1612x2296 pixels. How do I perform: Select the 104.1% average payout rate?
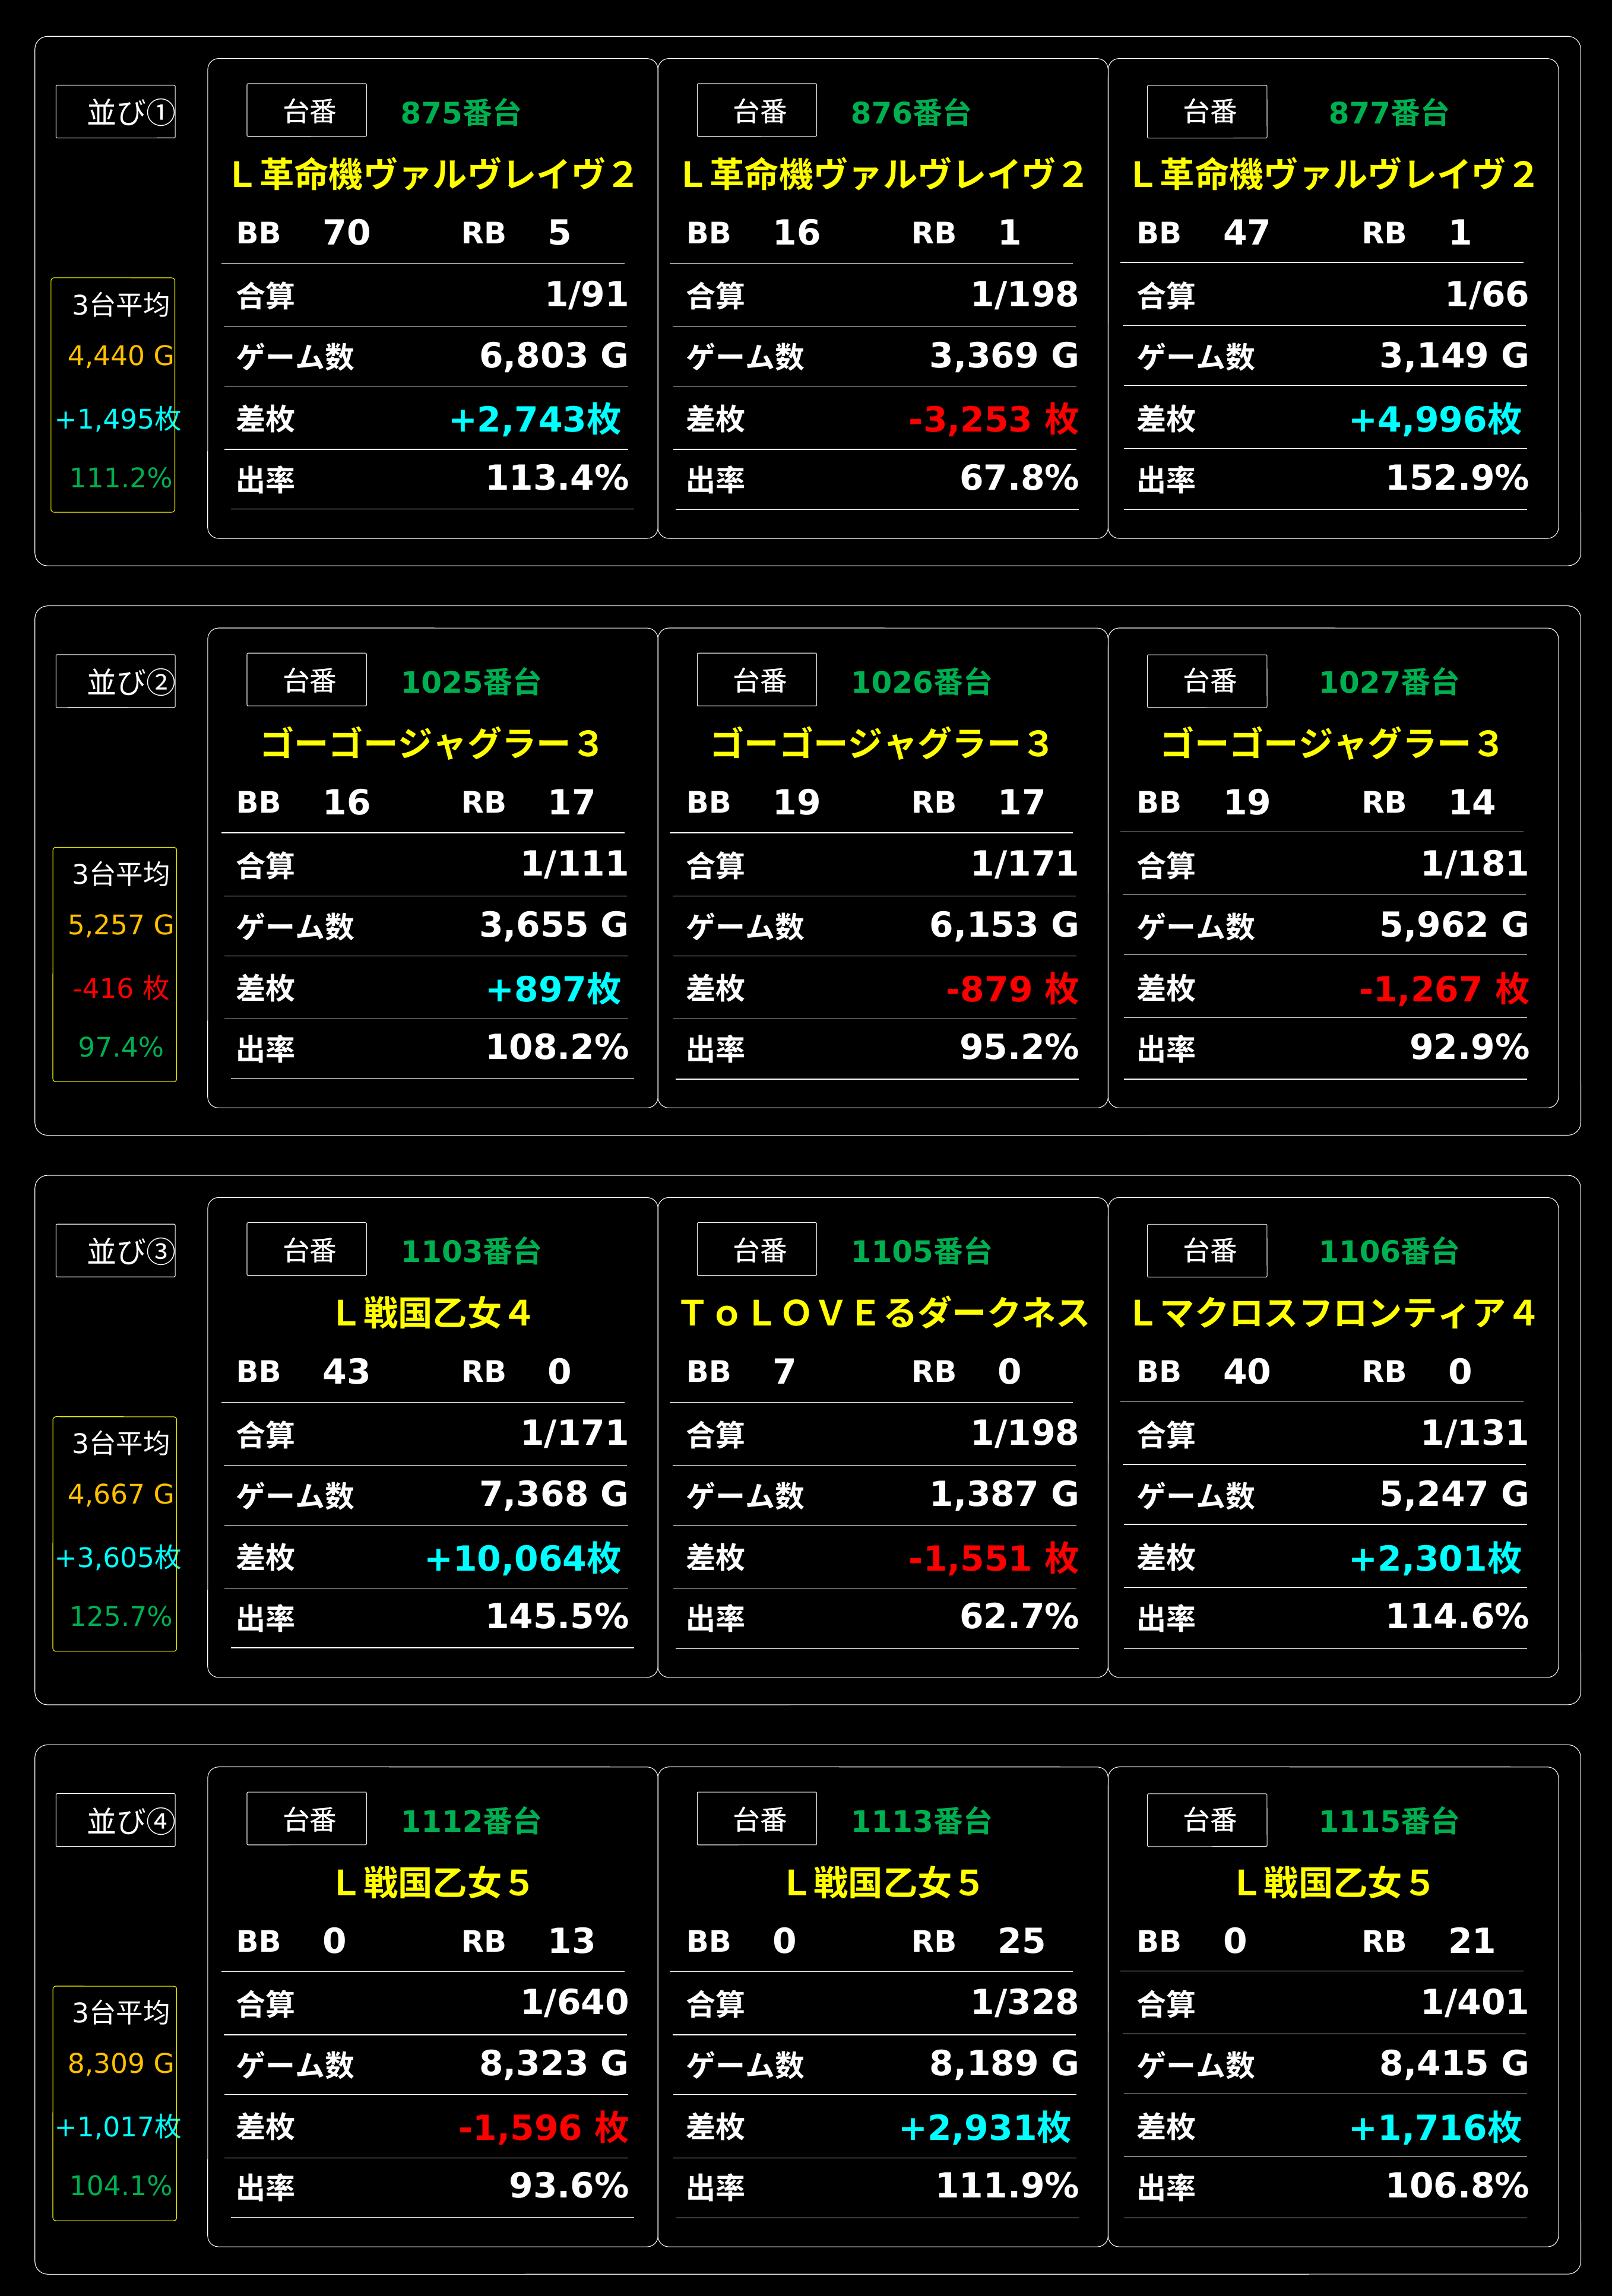click(x=120, y=2186)
